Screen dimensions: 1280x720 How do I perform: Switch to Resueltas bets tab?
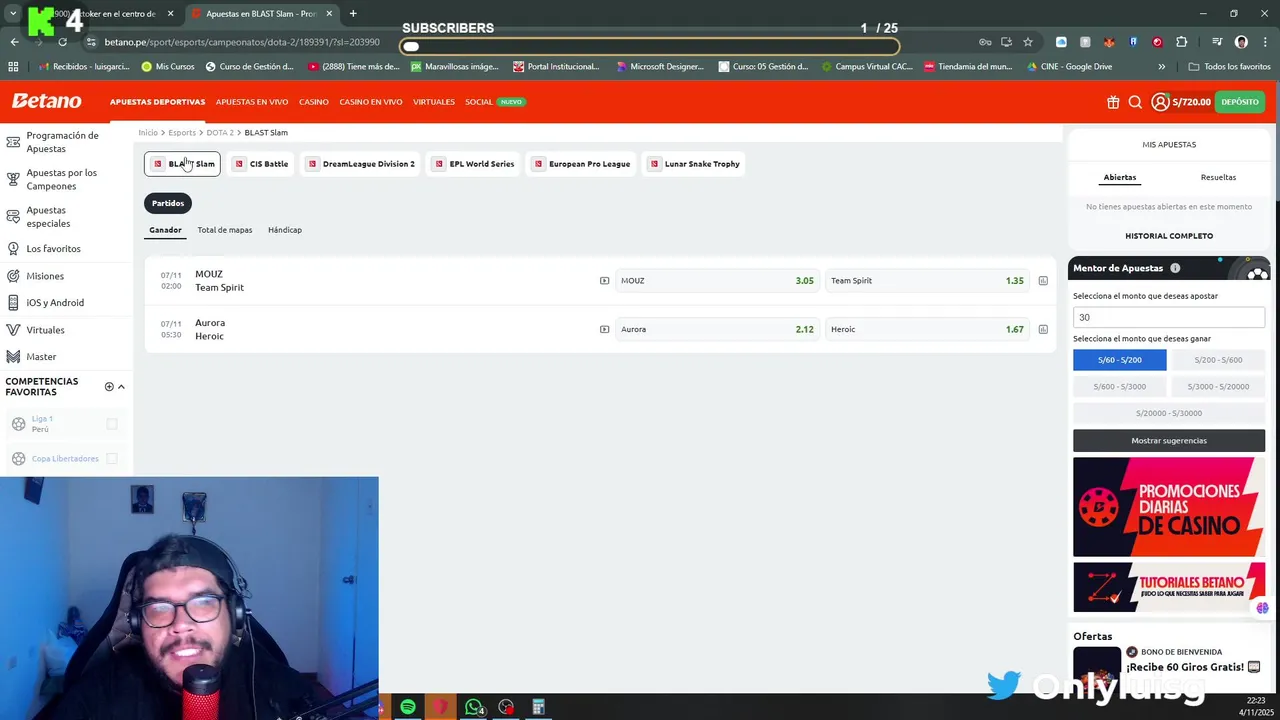1218,177
